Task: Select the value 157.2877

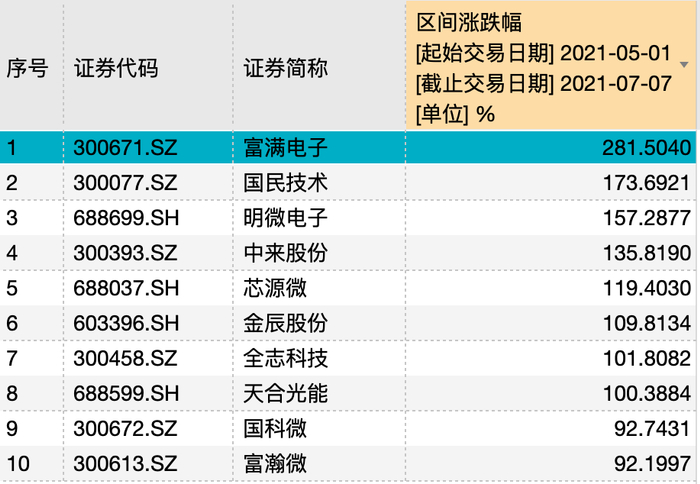Action: coord(646,218)
